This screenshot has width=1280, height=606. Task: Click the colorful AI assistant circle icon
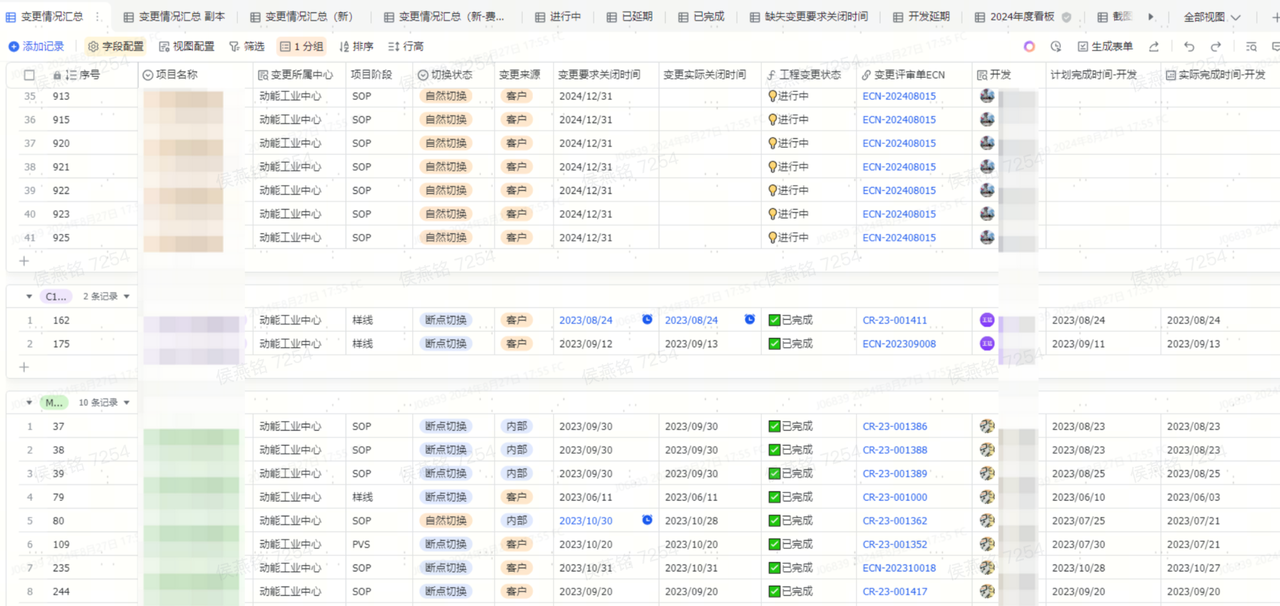point(1029,47)
